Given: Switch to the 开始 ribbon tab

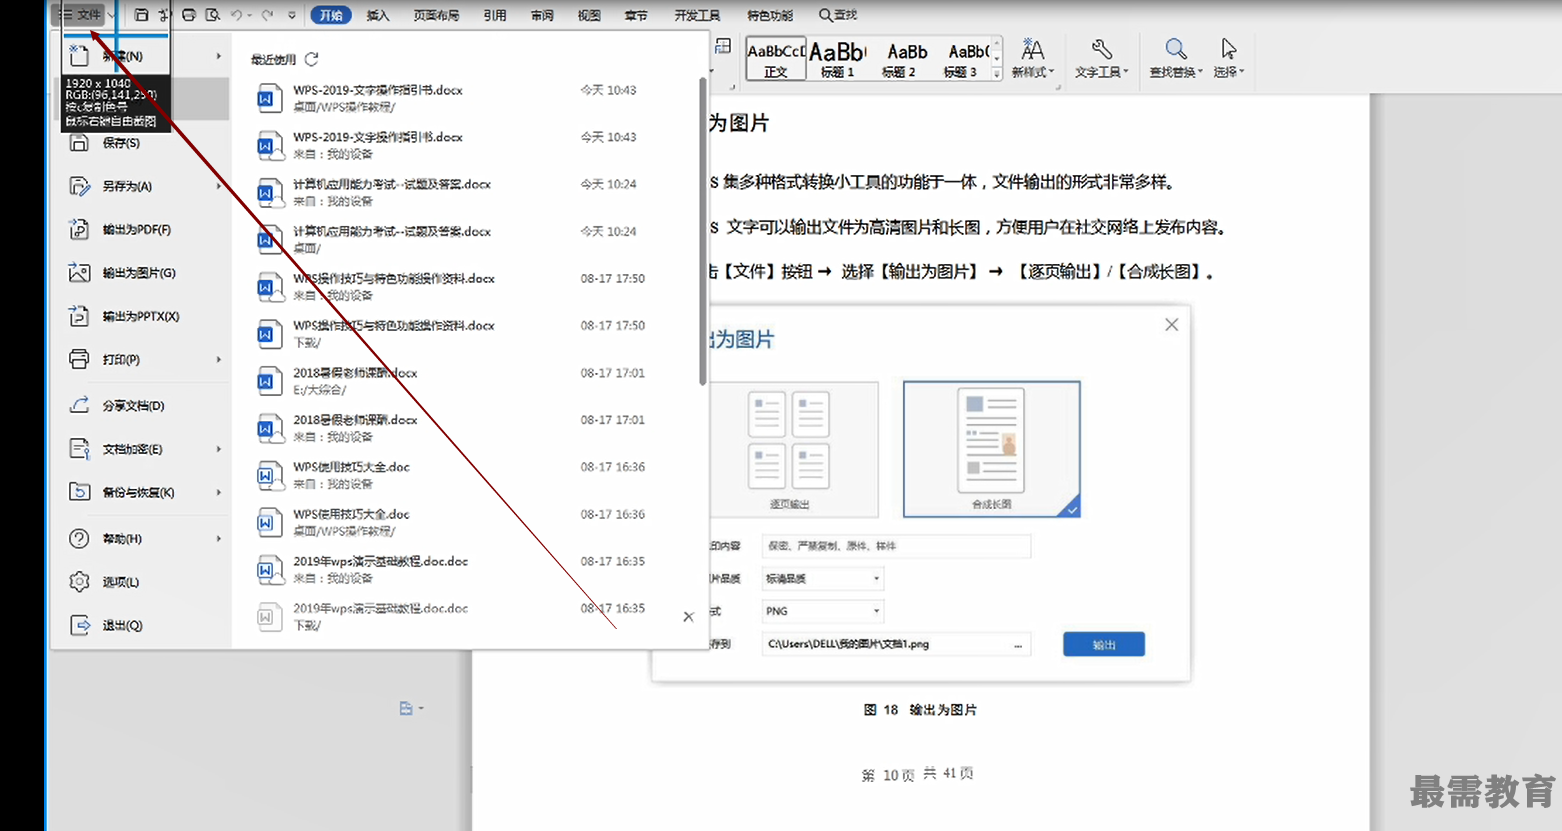Looking at the screenshot, I should click(x=331, y=15).
